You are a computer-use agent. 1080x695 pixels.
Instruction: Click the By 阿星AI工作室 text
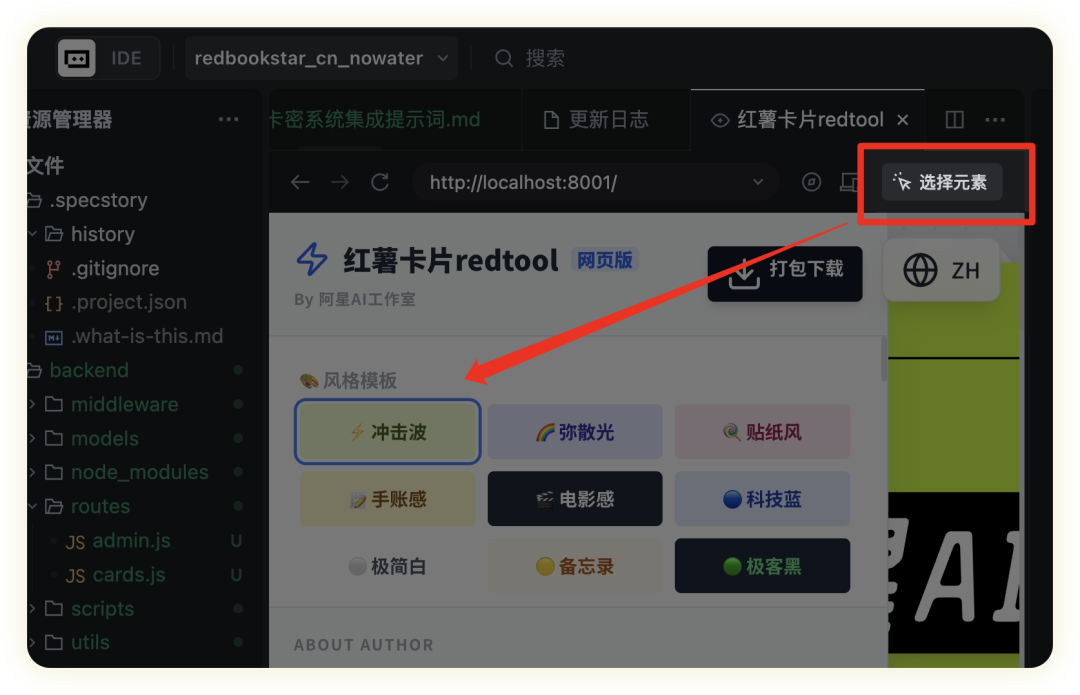[355, 300]
